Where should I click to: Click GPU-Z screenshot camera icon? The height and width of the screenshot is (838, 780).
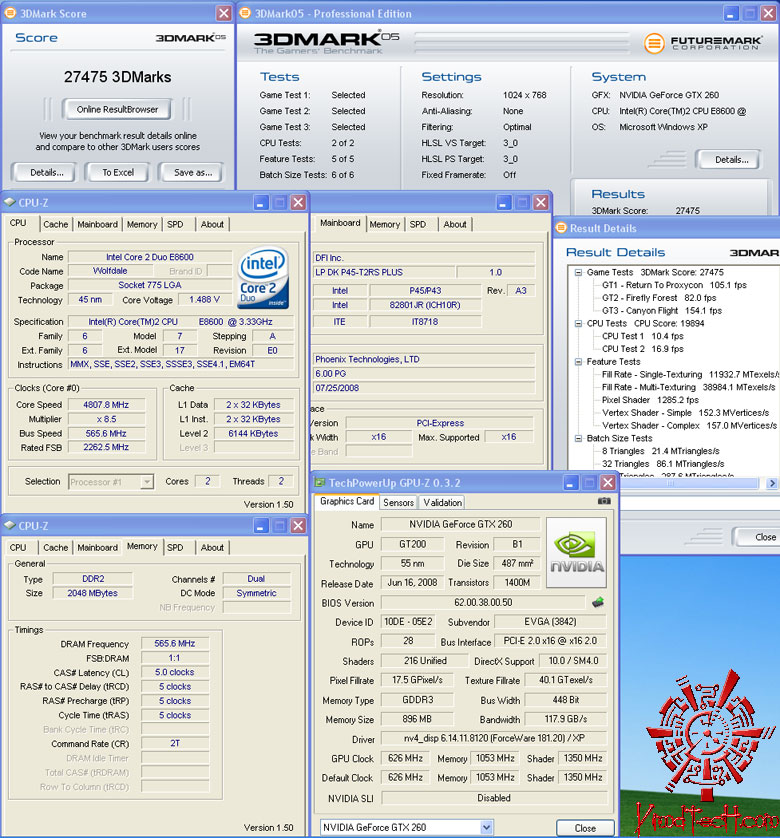(604, 501)
